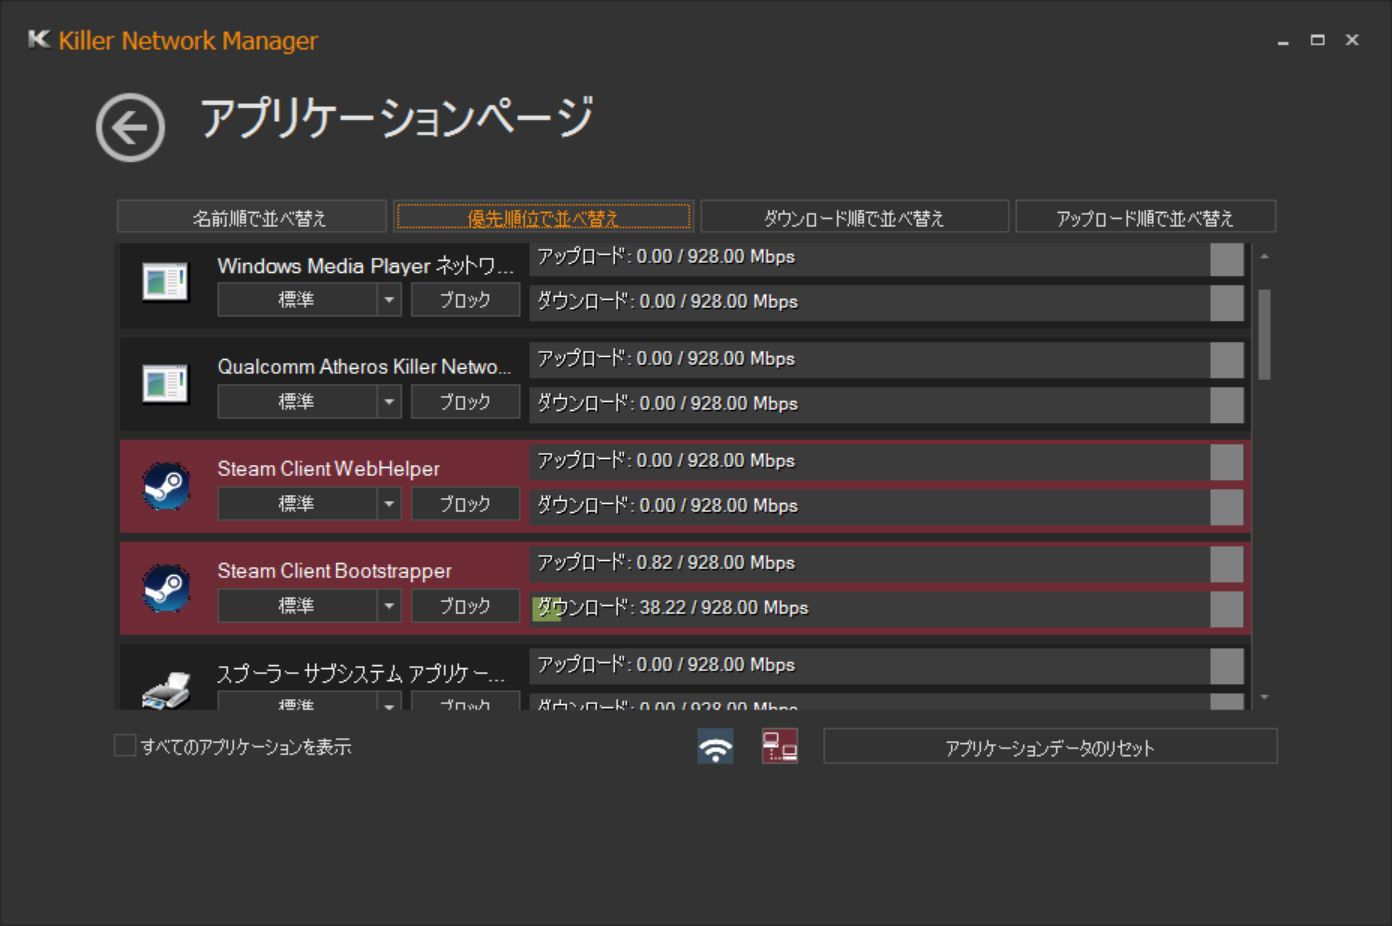This screenshot has height=926, width=1392.
Task: Select the Qualcomm Atheros Killer Netwo... name
Action: point(364,367)
